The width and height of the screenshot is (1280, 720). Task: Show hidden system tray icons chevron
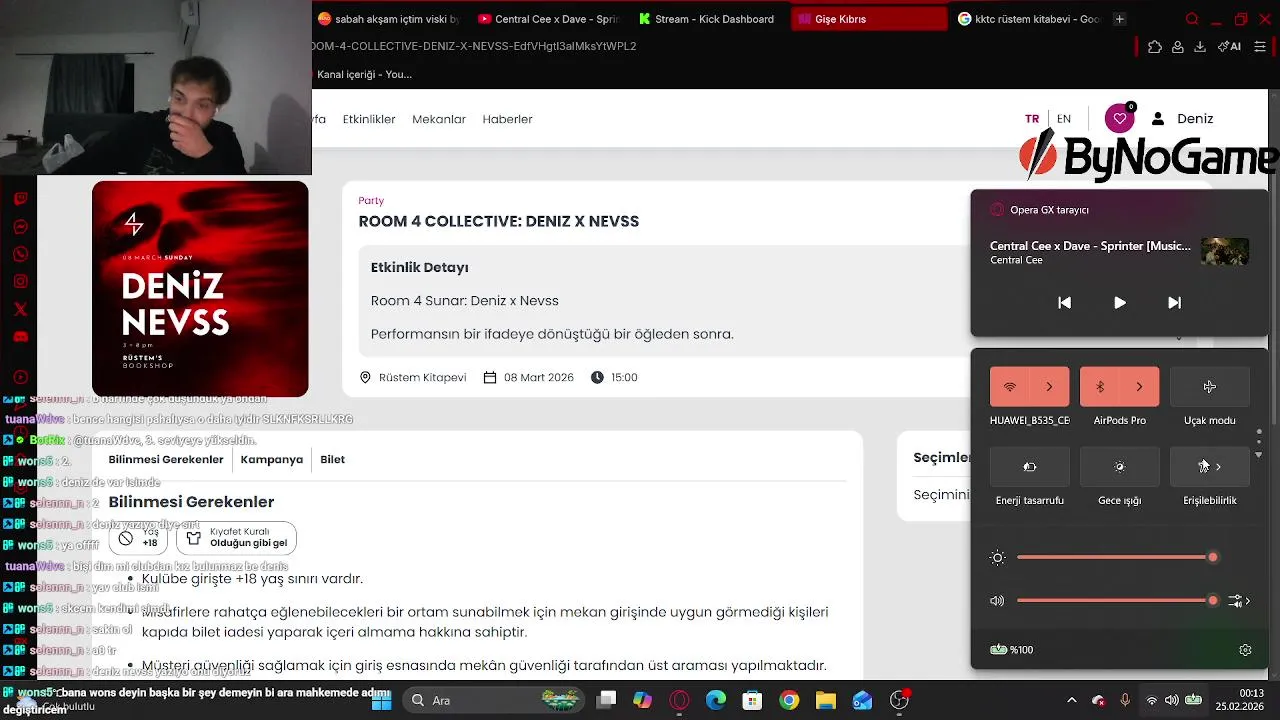[1072, 700]
